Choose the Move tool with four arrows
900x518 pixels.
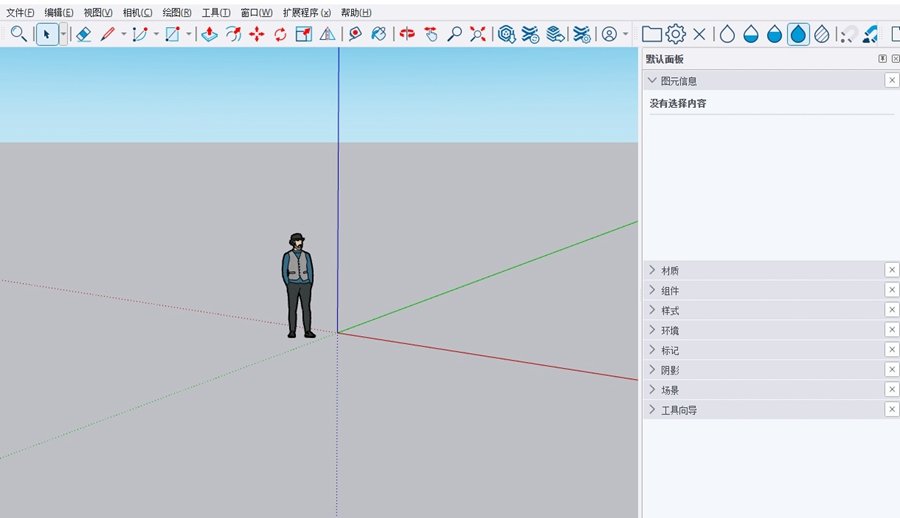257,34
